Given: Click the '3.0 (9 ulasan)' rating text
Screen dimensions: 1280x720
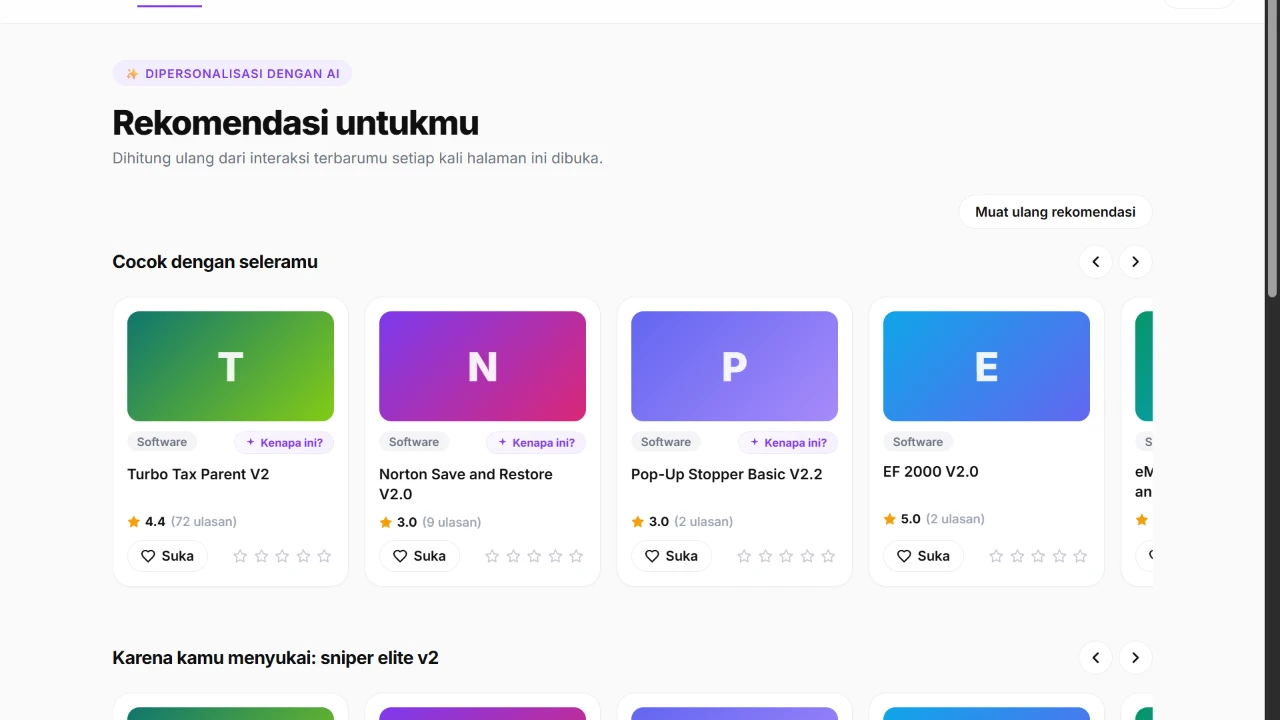Looking at the screenshot, I should click(x=430, y=522).
